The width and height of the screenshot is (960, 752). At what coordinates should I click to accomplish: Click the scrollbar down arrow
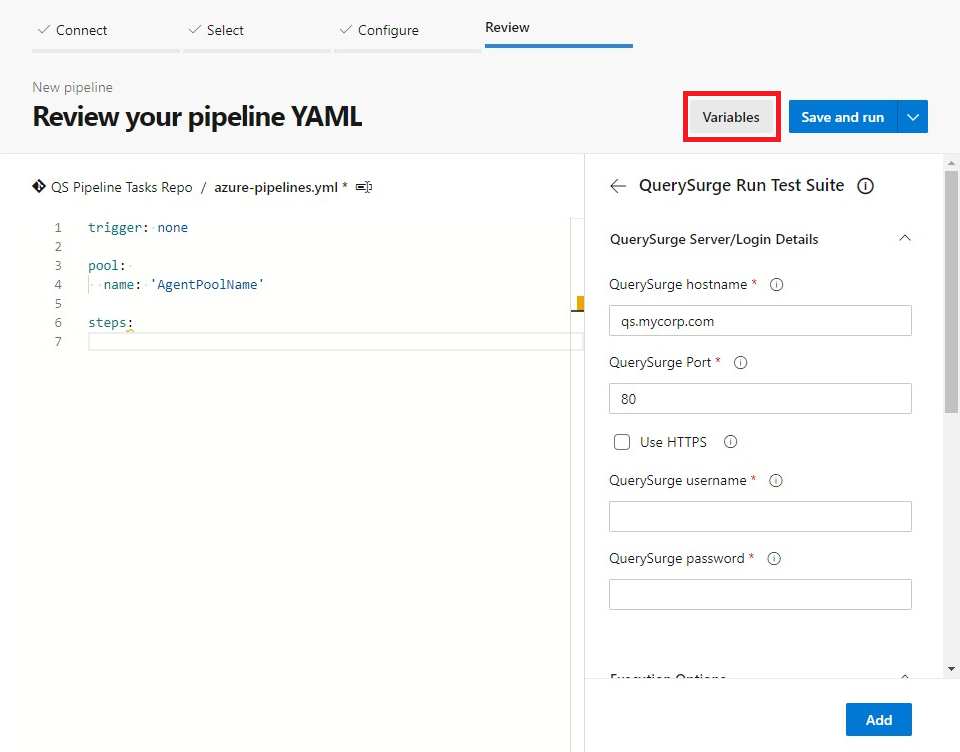point(951,669)
